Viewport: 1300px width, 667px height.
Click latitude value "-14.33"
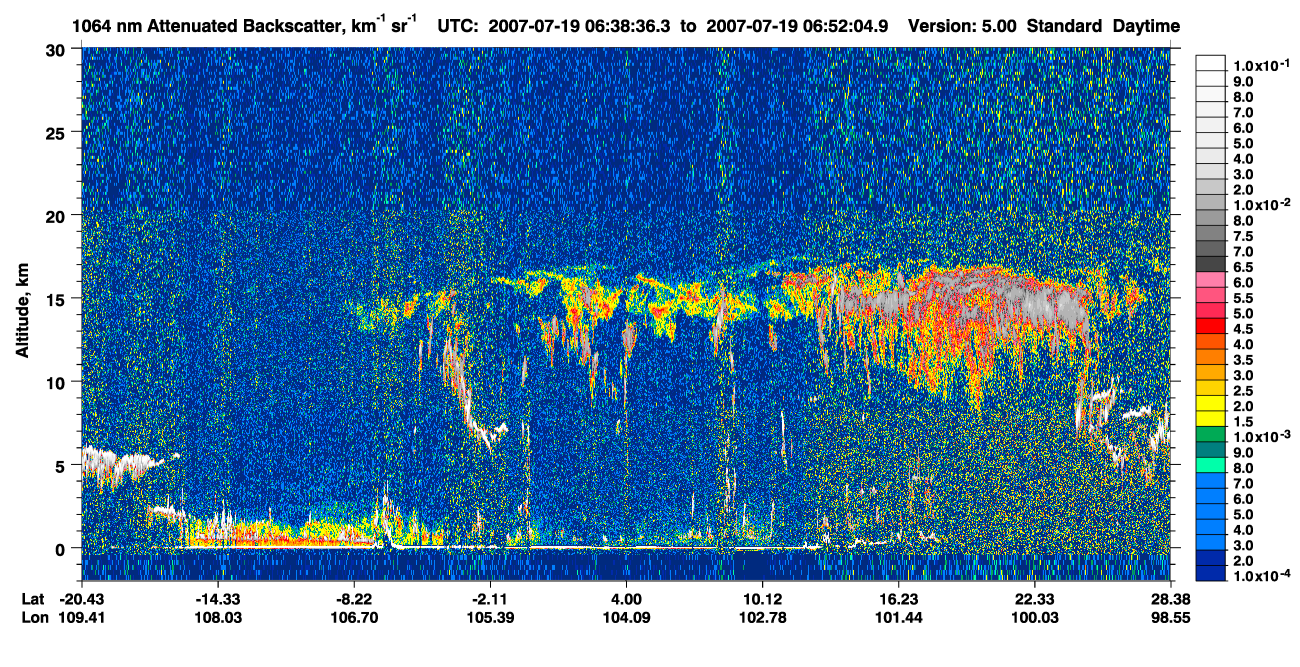(x=218, y=599)
